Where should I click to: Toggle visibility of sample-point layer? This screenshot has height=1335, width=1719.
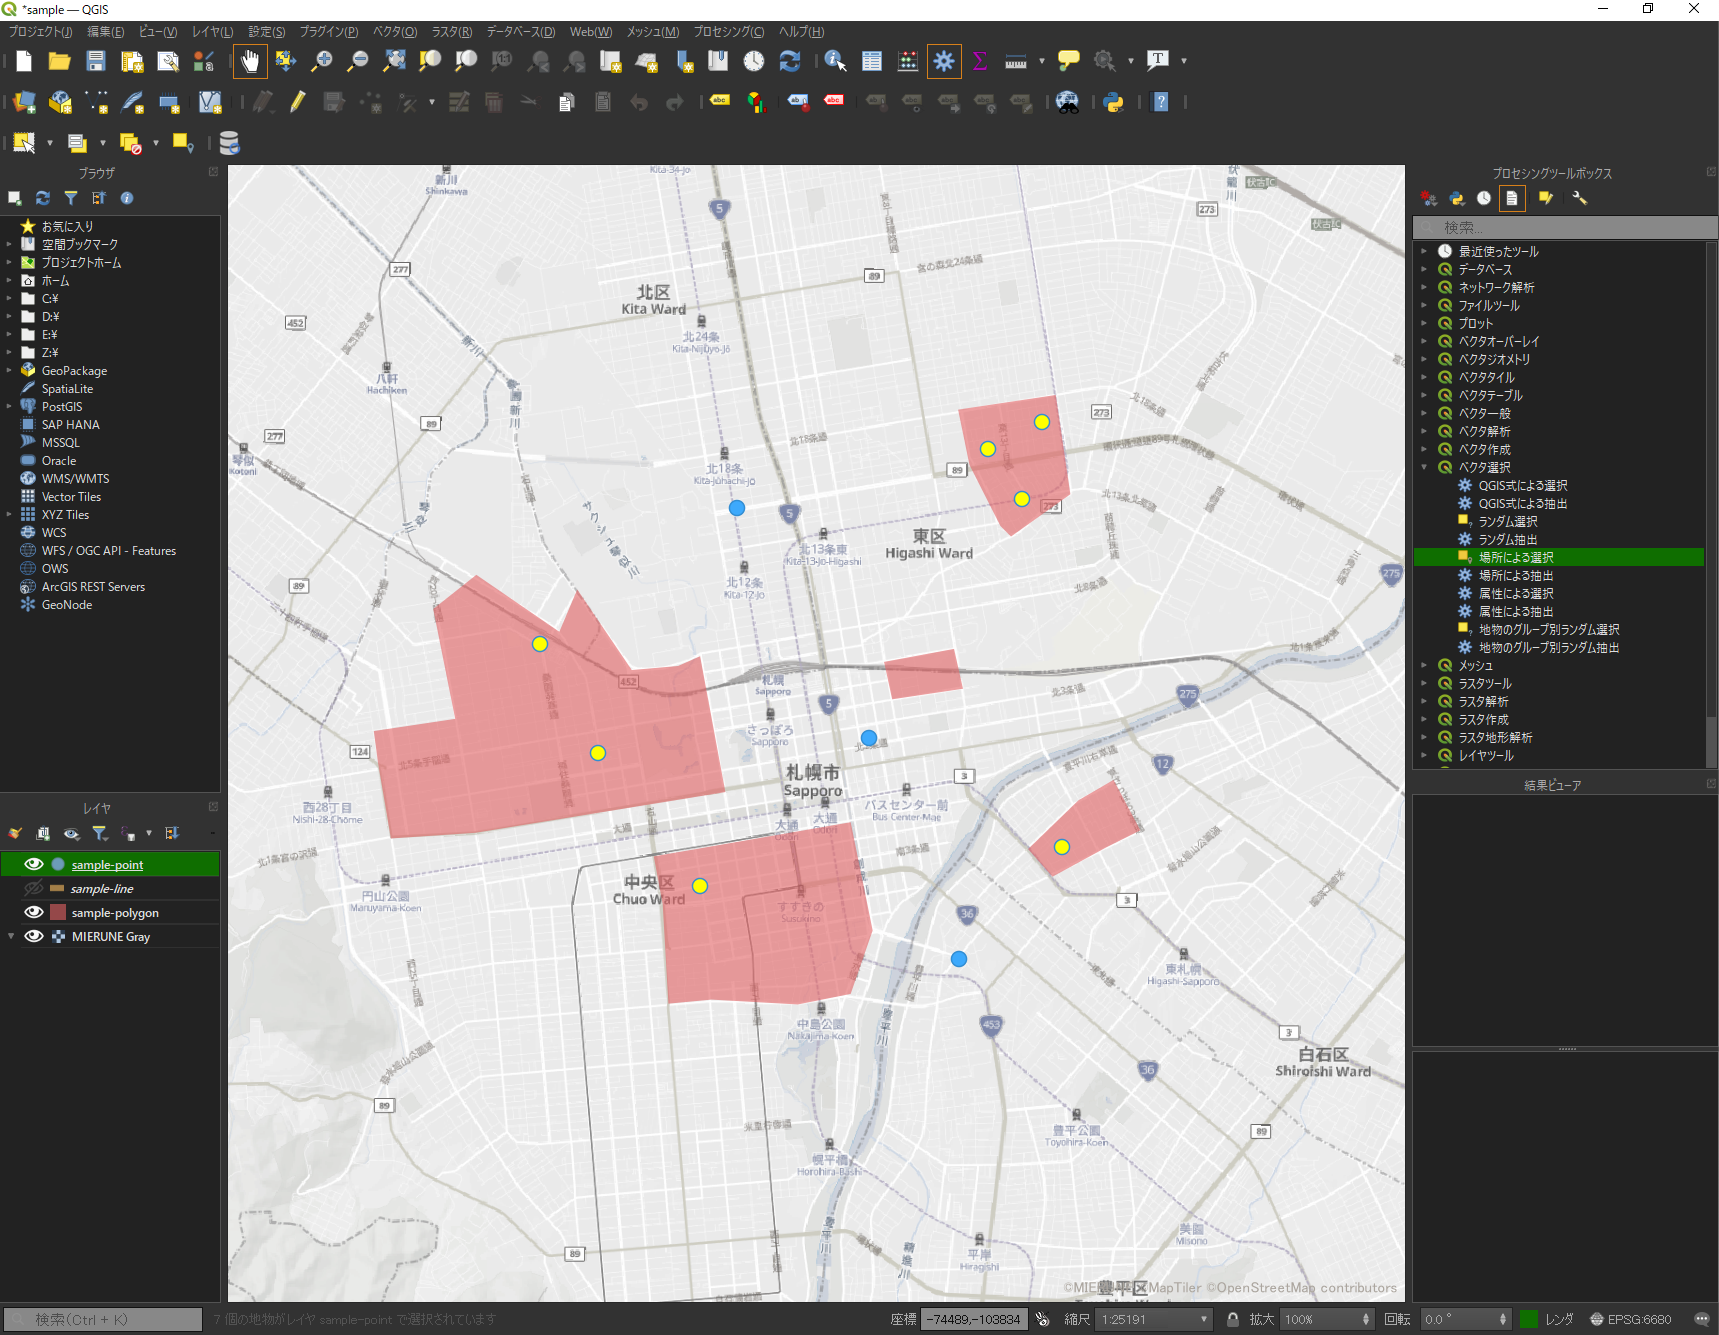click(x=34, y=864)
